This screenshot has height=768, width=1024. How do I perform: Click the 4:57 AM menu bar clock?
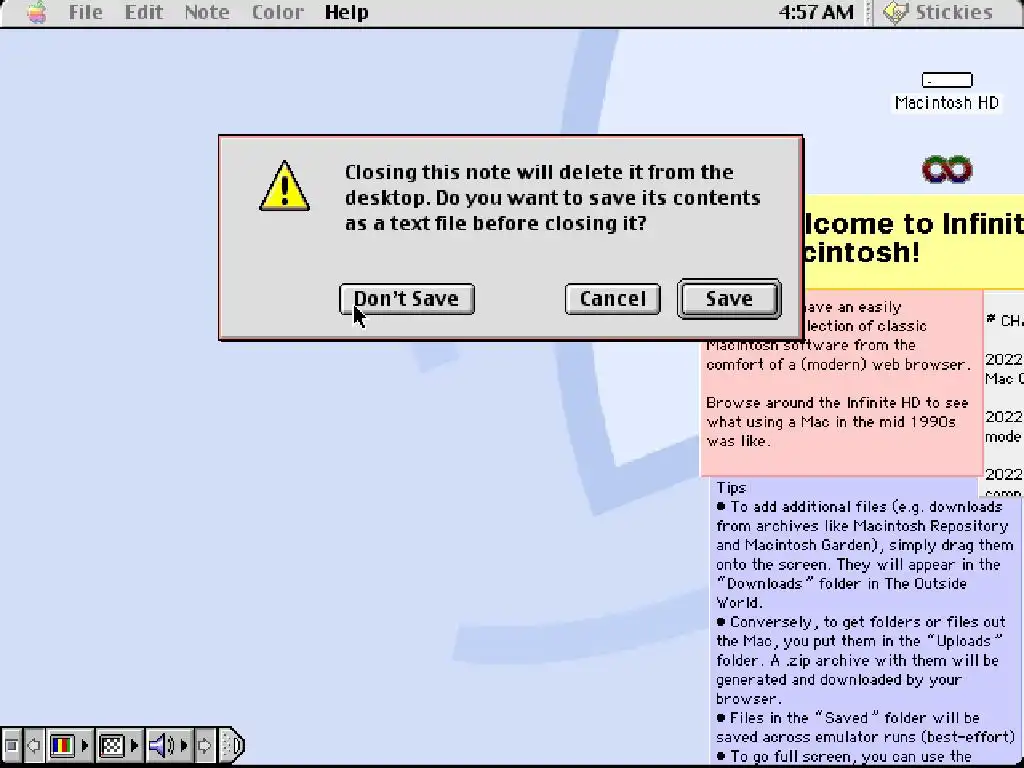(x=816, y=12)
